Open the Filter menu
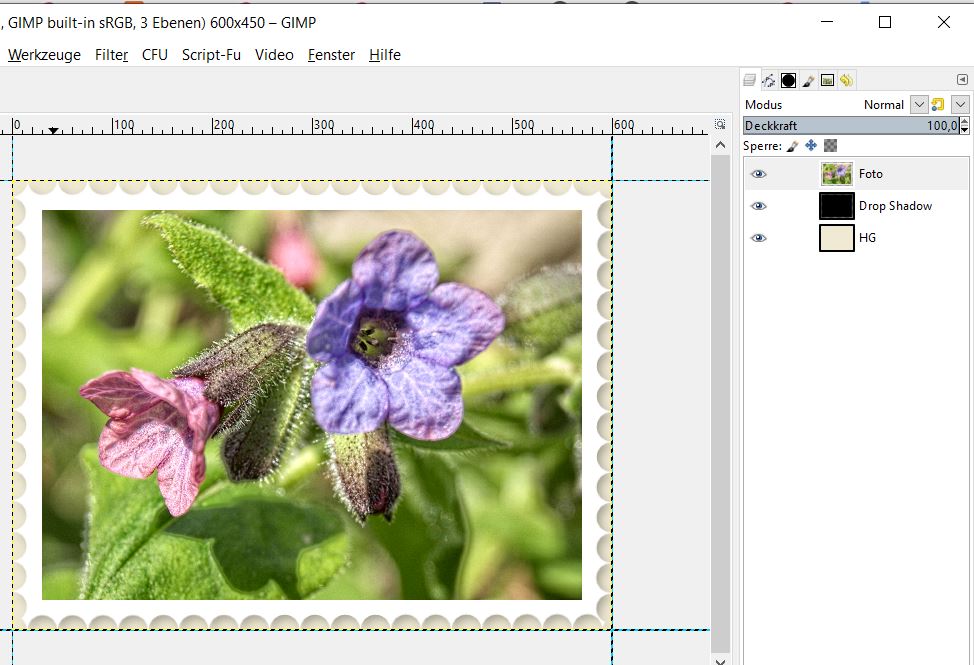Image resolution: width=974 pixels, height=665 pixels. tap(111, 55)
